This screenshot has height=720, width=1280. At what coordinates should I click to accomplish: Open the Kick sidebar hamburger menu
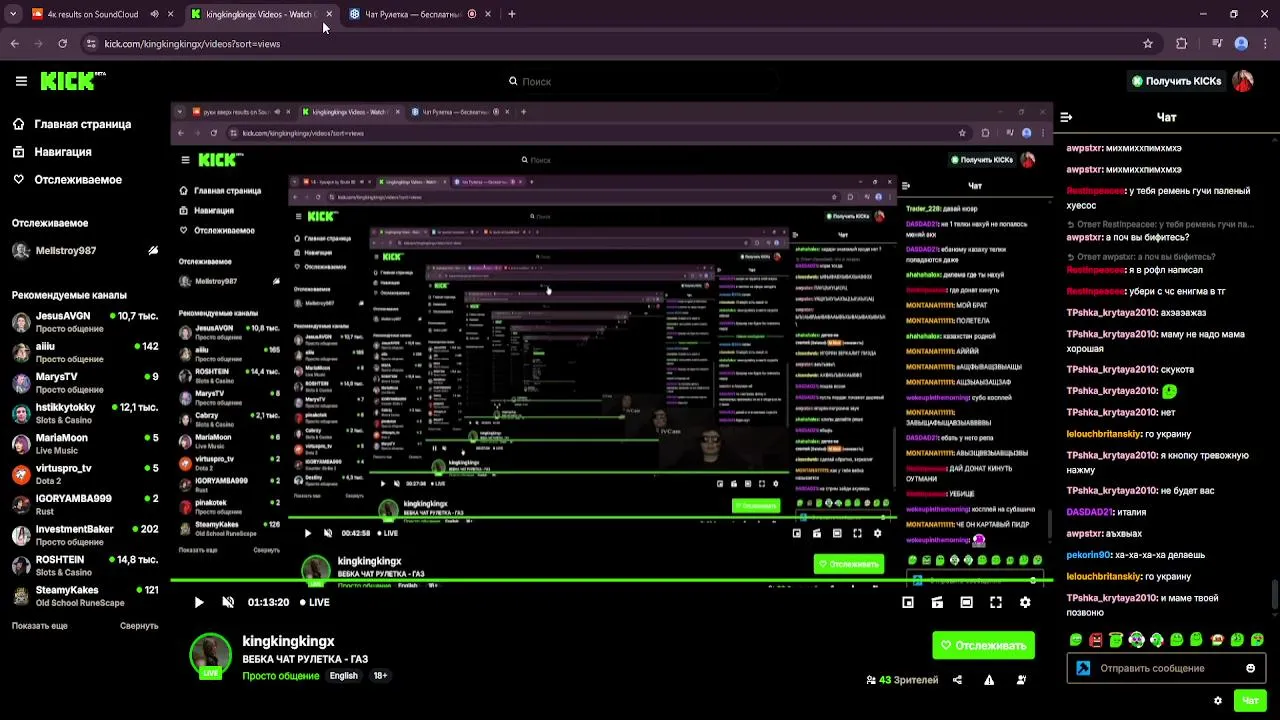coord(21,81)
